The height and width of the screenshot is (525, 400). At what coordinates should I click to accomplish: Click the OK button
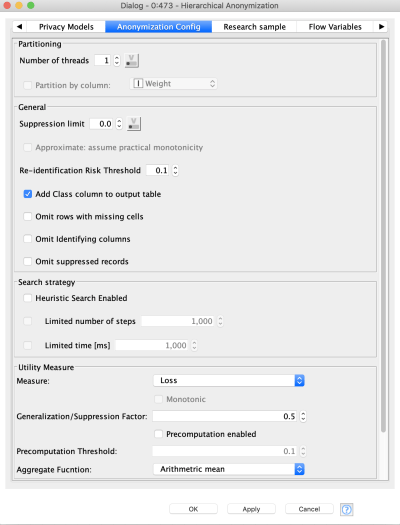click(193, 509)
